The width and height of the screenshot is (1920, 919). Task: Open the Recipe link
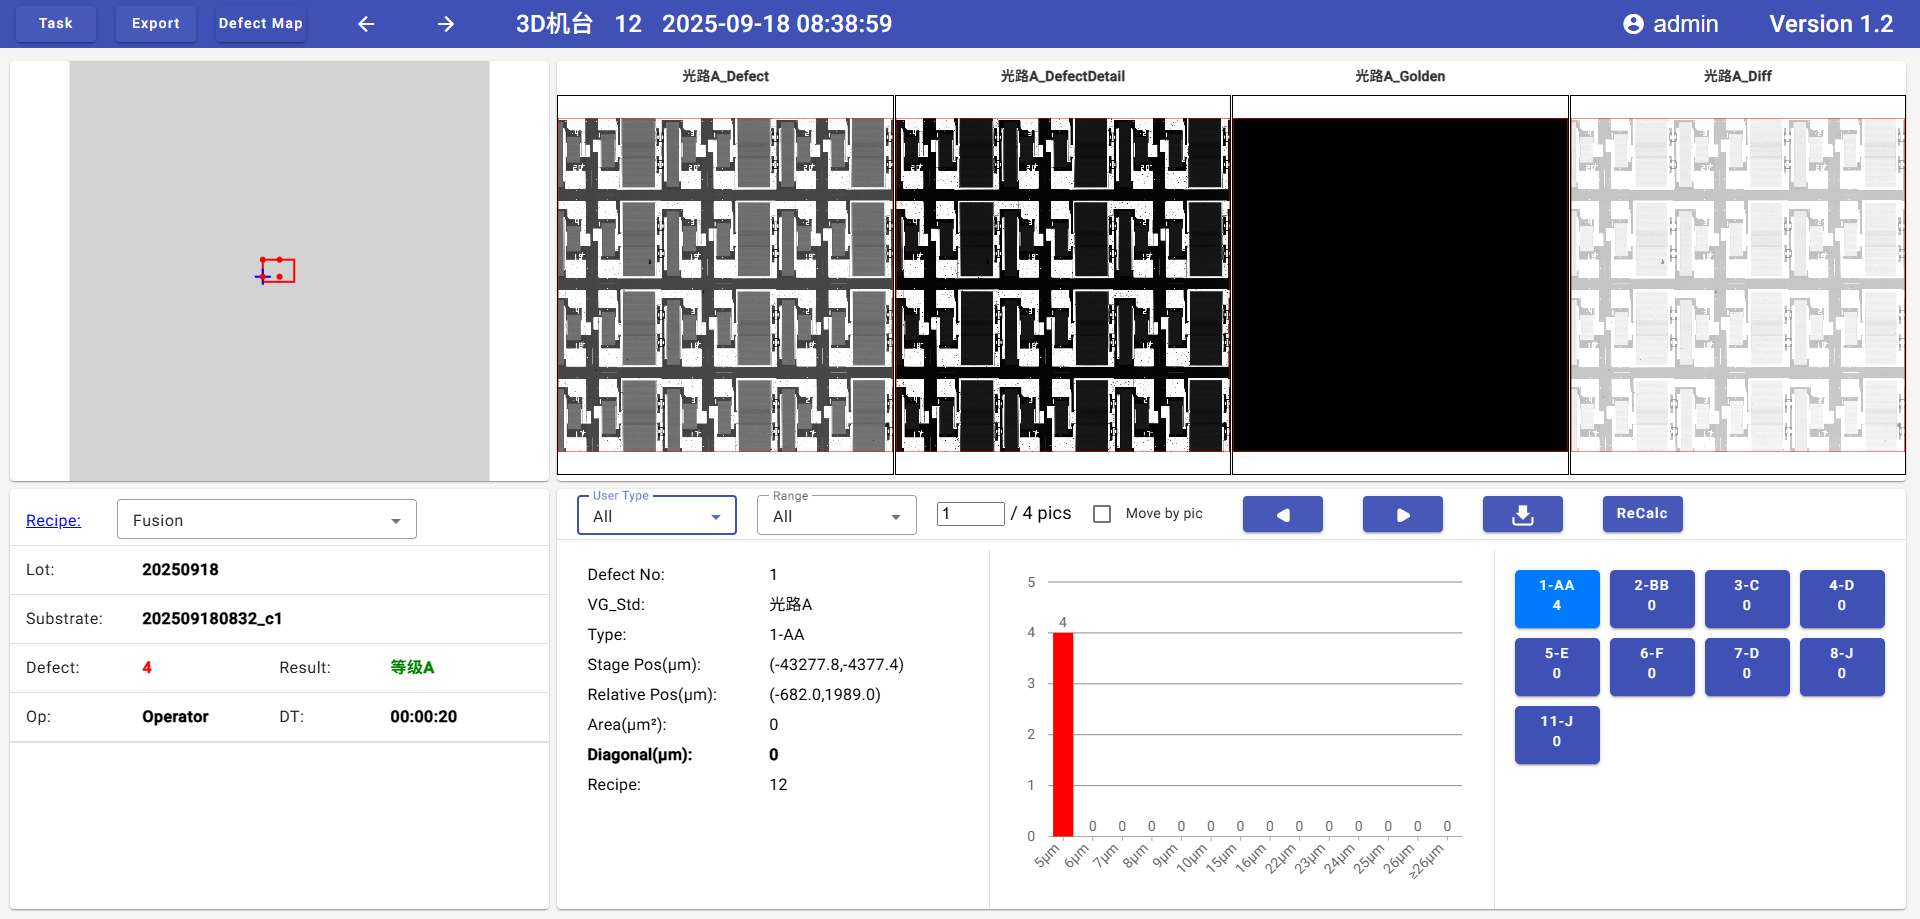(x=53, y=520)
